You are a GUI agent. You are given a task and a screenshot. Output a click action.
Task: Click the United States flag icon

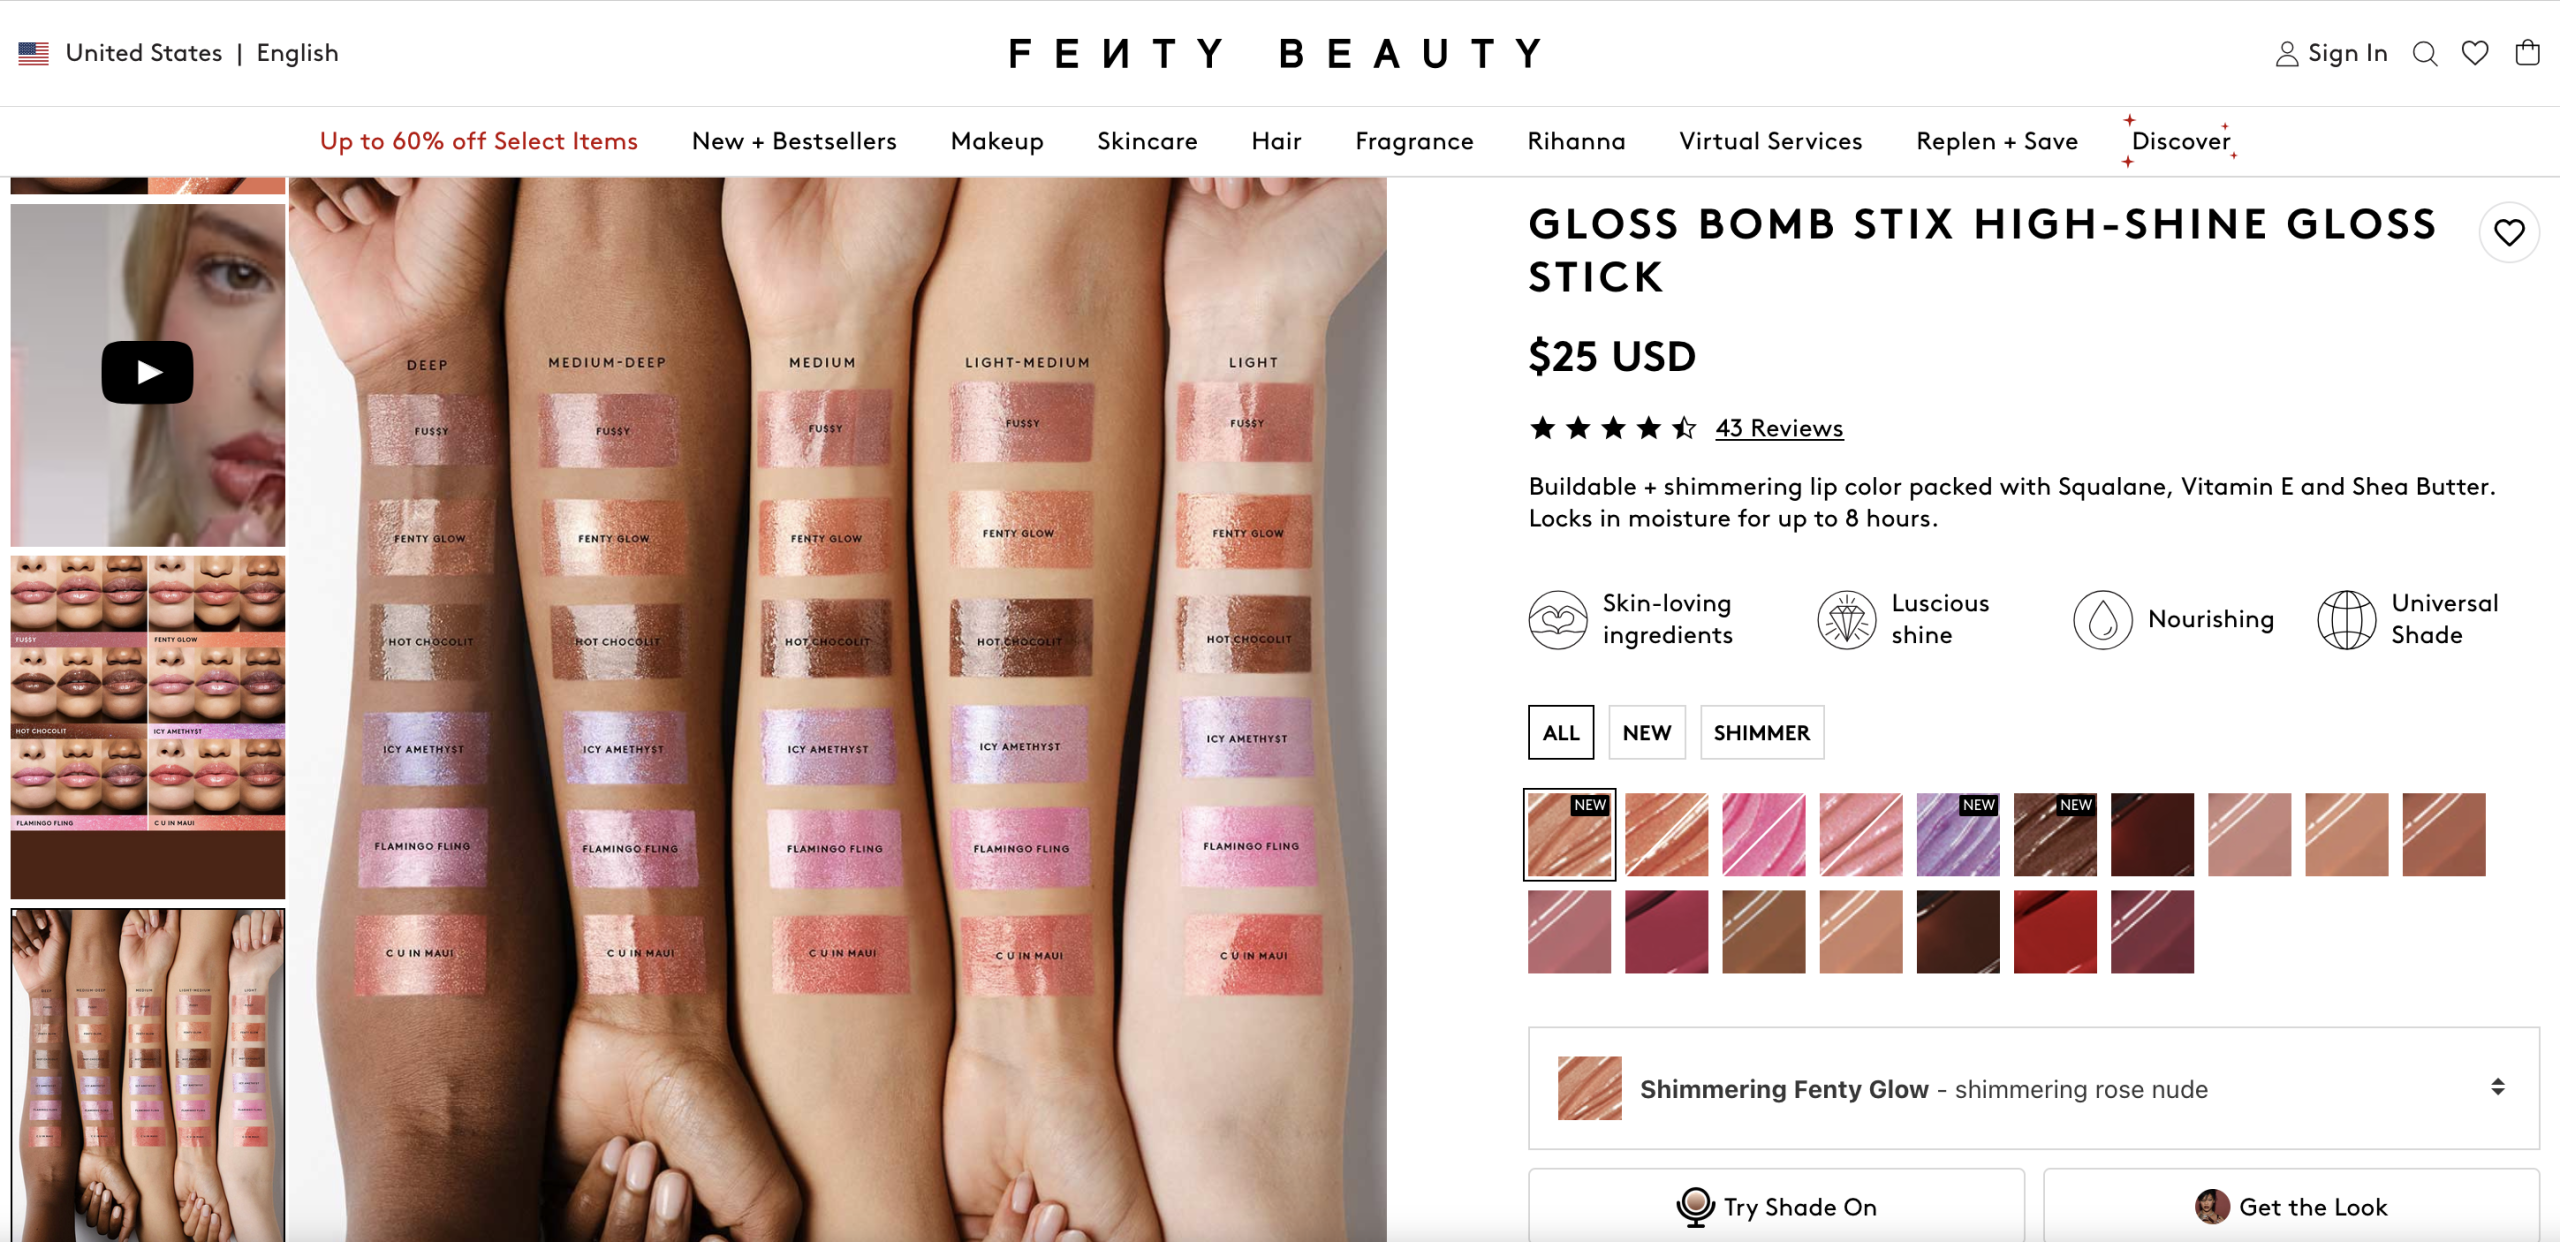[x=33, y=53]
